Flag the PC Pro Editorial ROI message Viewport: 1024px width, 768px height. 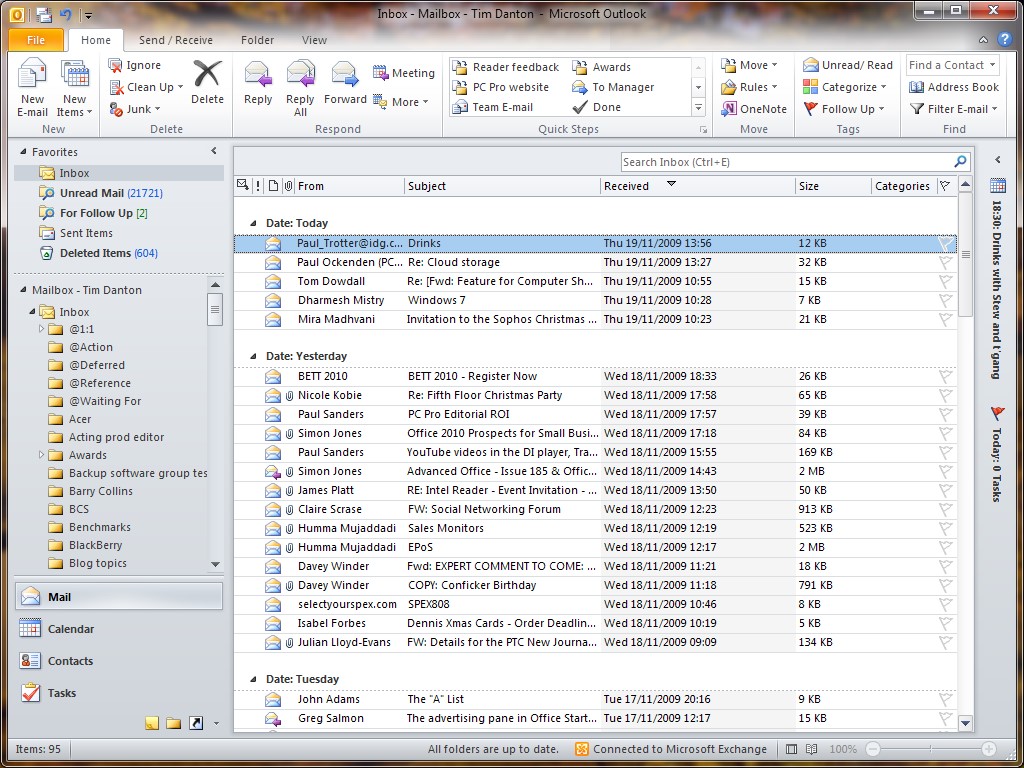click(x=945, y=414)
